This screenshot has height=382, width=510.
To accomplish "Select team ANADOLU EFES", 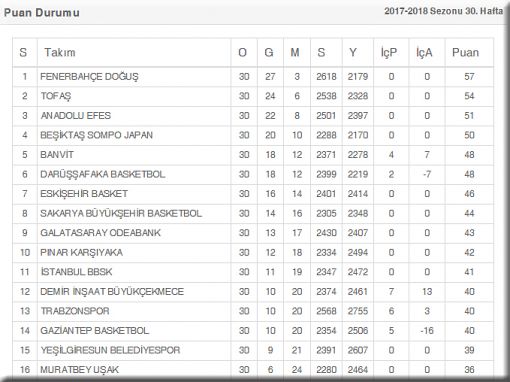I will tap(75, 116).
